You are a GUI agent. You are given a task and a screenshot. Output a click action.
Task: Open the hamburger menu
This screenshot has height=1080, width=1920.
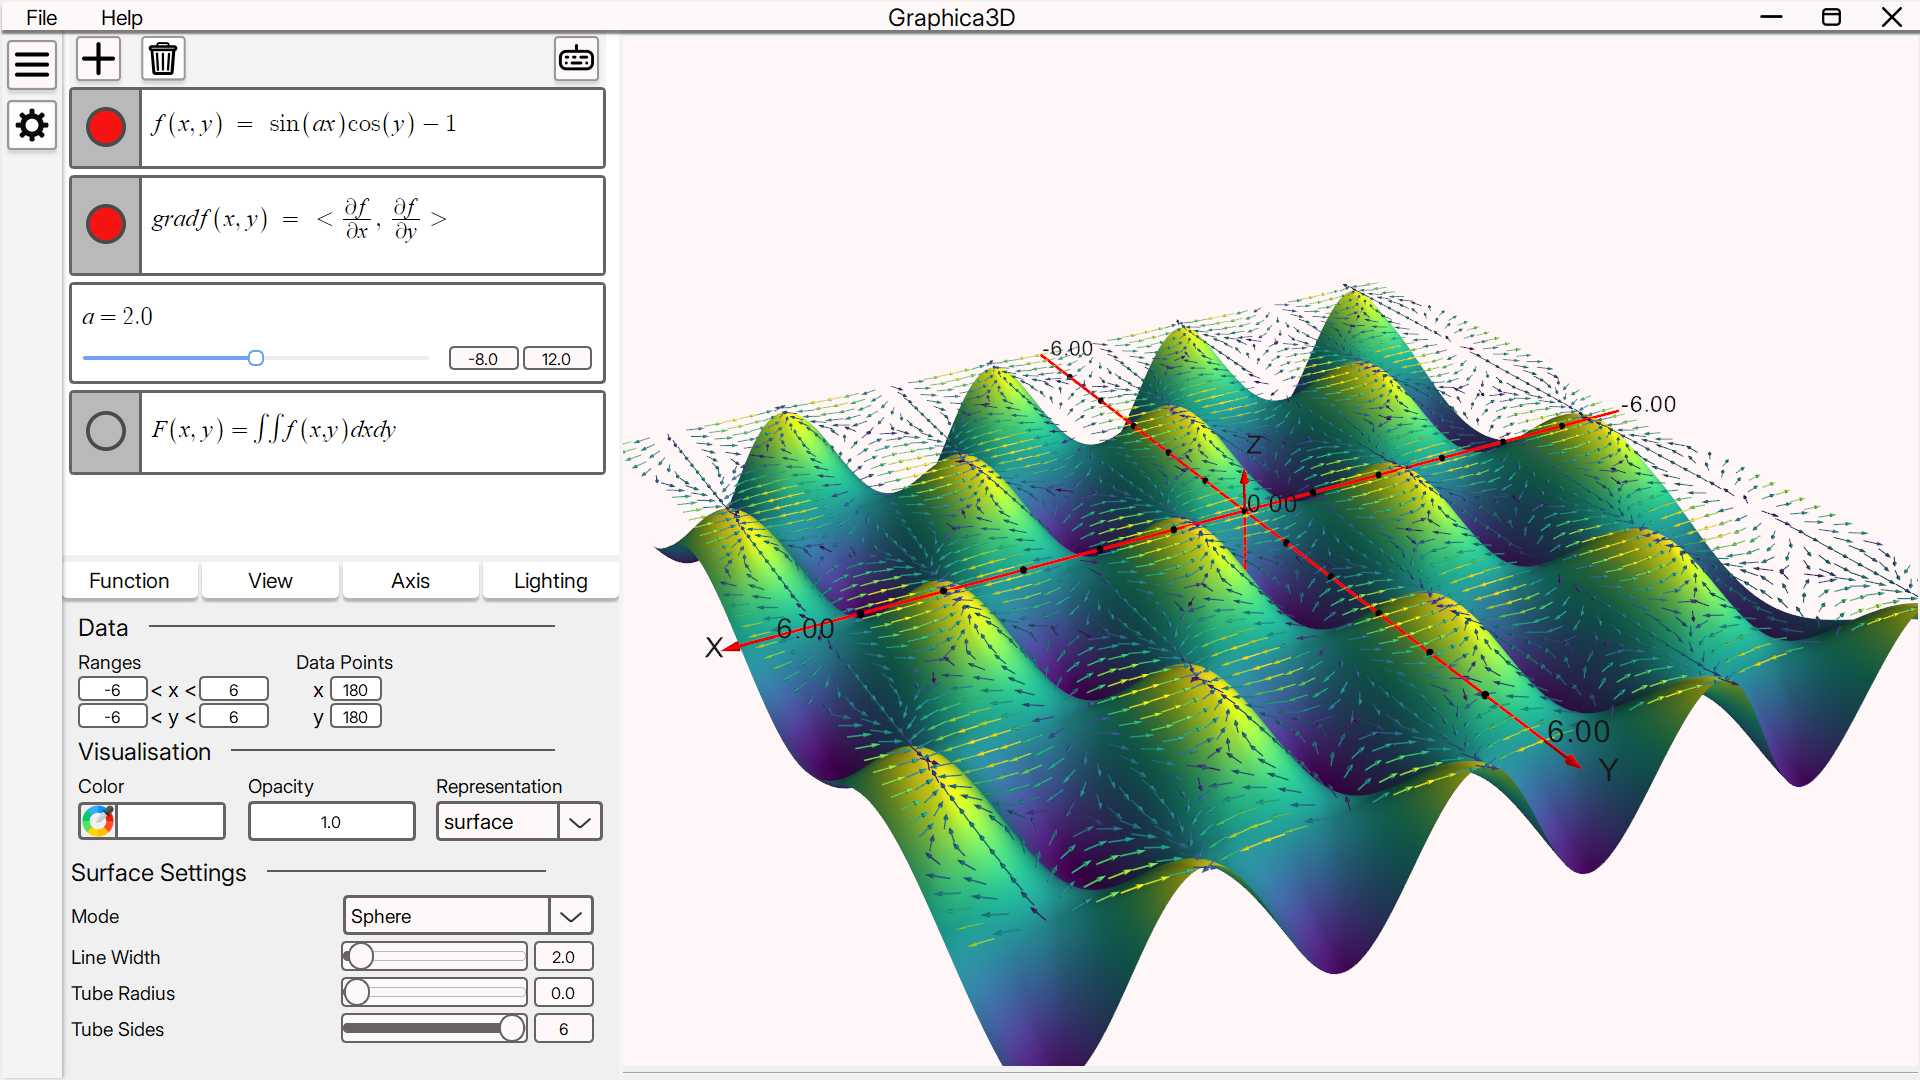pos(32,65)
